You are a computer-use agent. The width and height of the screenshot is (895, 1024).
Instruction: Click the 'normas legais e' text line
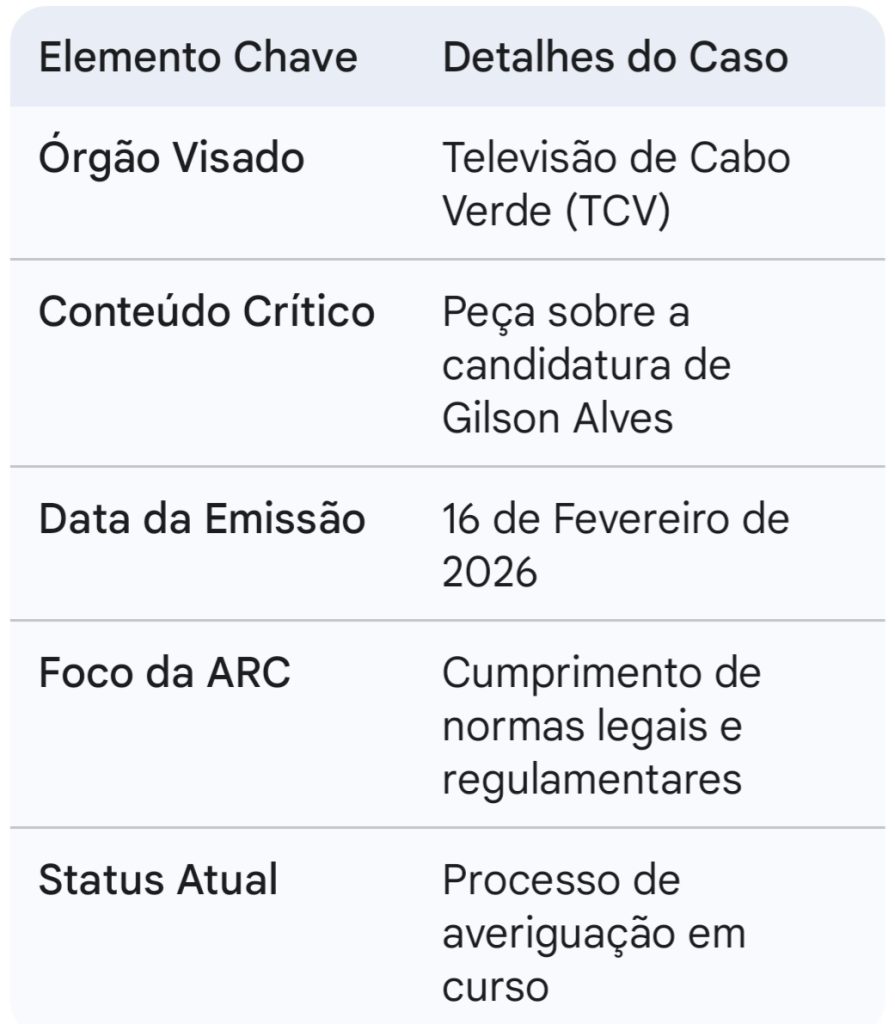[592, 727]
